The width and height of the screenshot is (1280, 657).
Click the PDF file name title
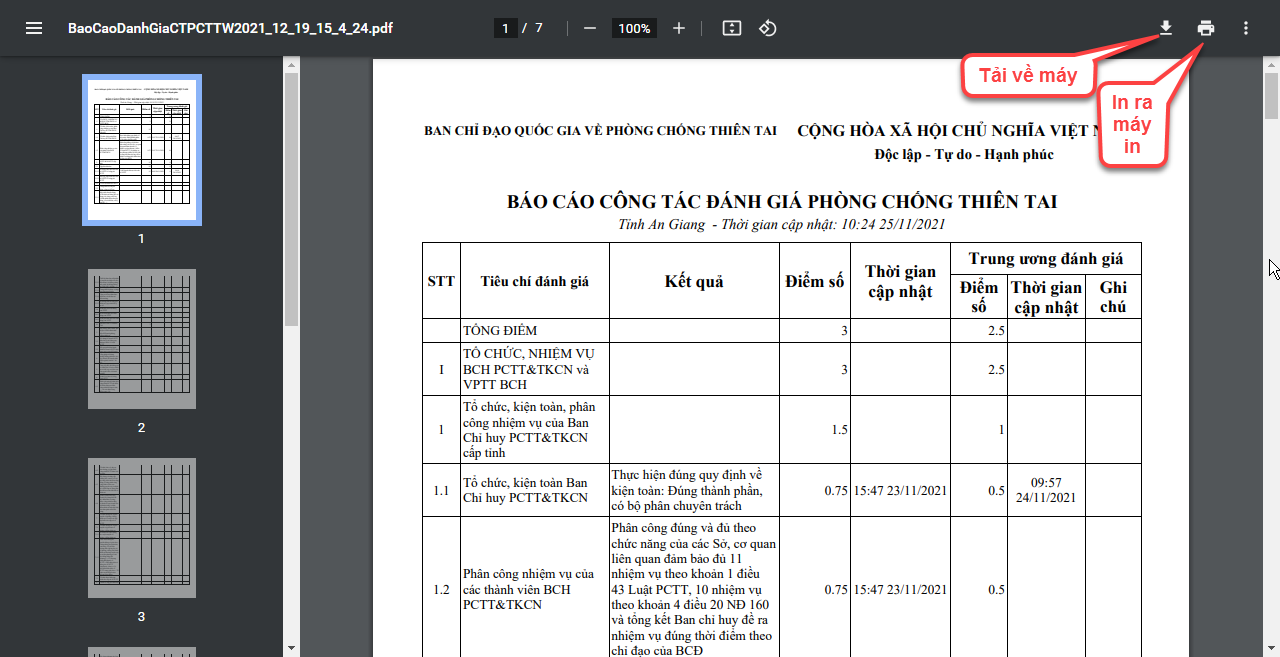pos(230,28)
